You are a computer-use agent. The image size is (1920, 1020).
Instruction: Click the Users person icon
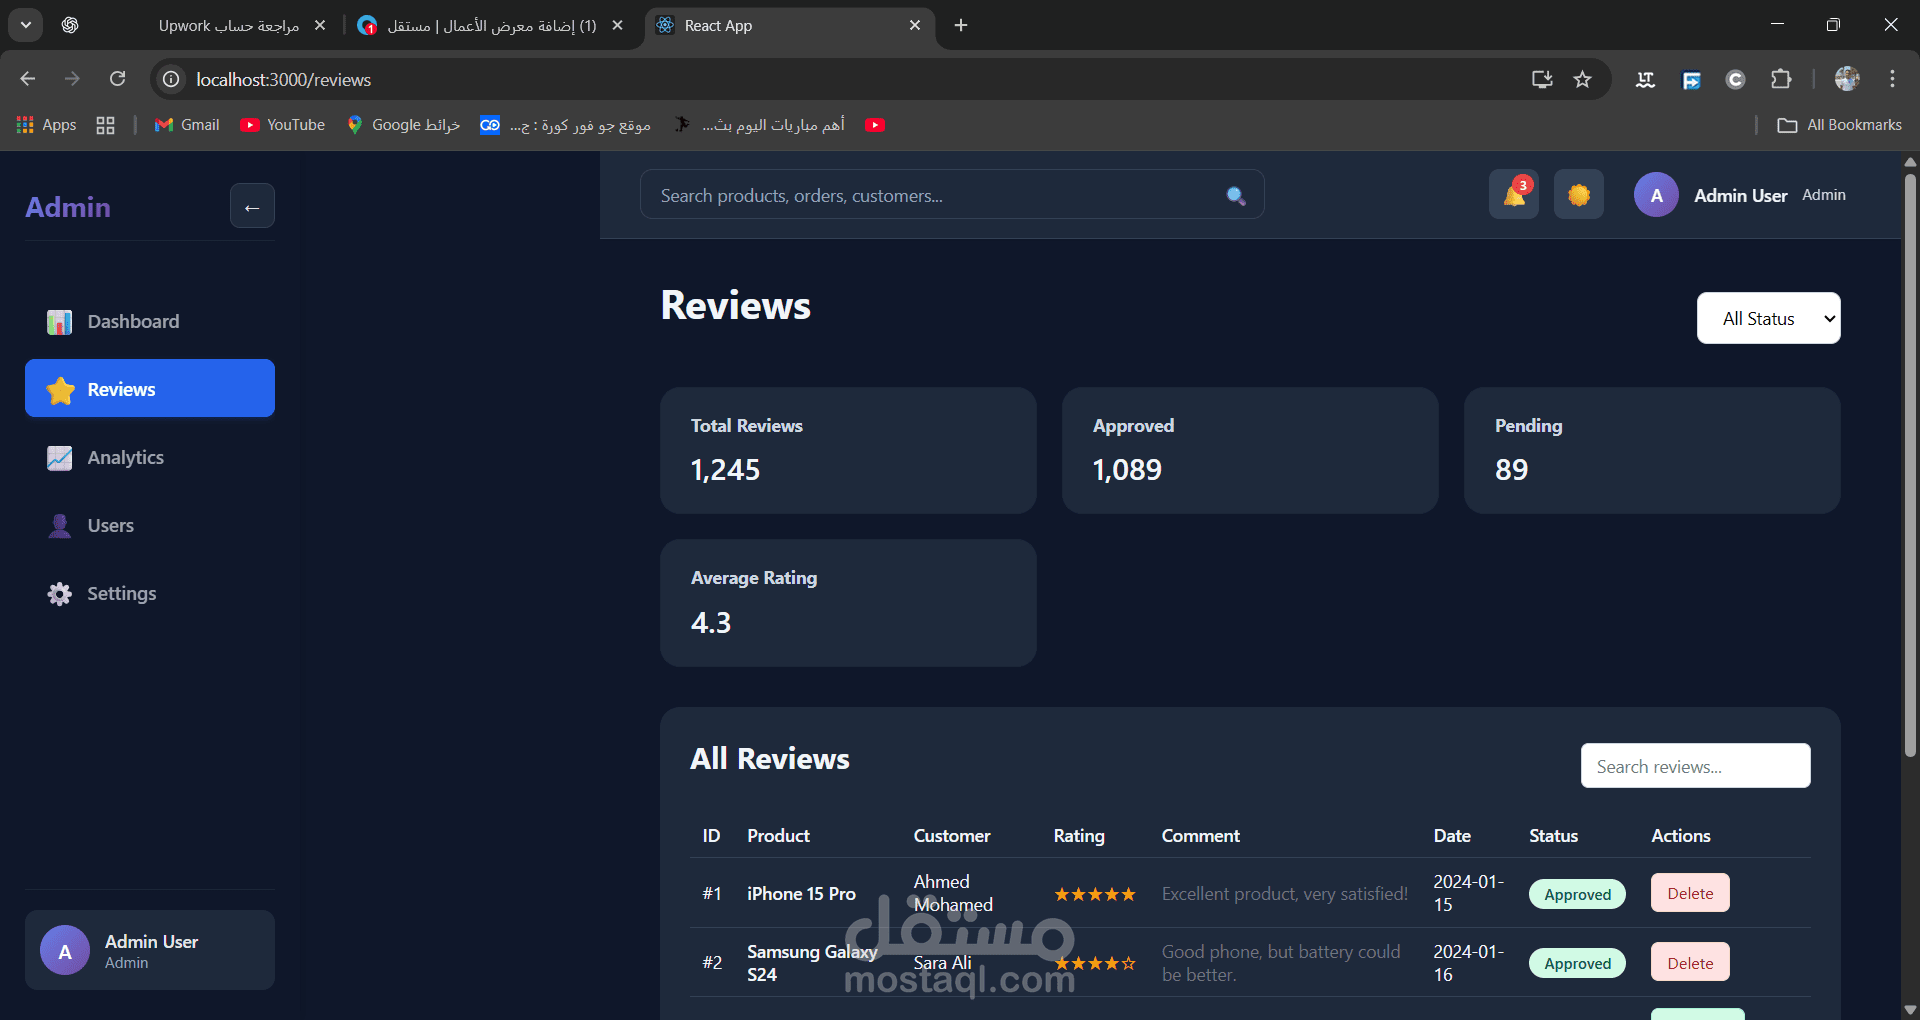60,526
